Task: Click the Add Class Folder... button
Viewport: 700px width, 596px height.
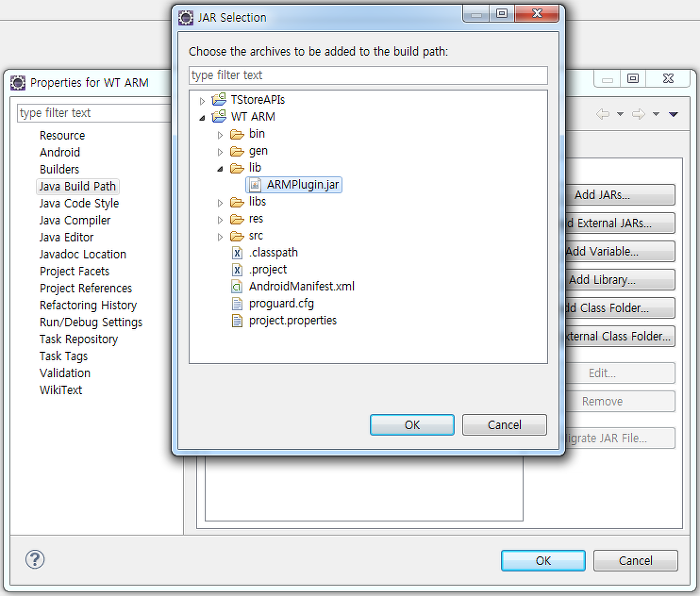Action: (621, 308)
